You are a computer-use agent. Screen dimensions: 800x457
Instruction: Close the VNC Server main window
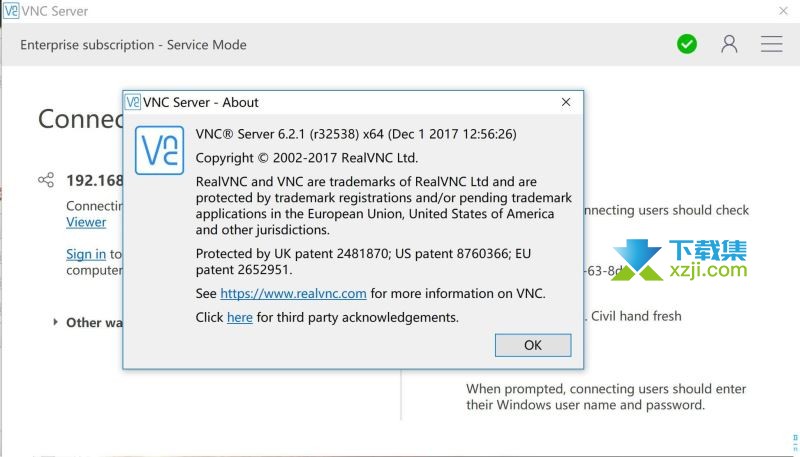coord(784,11)
